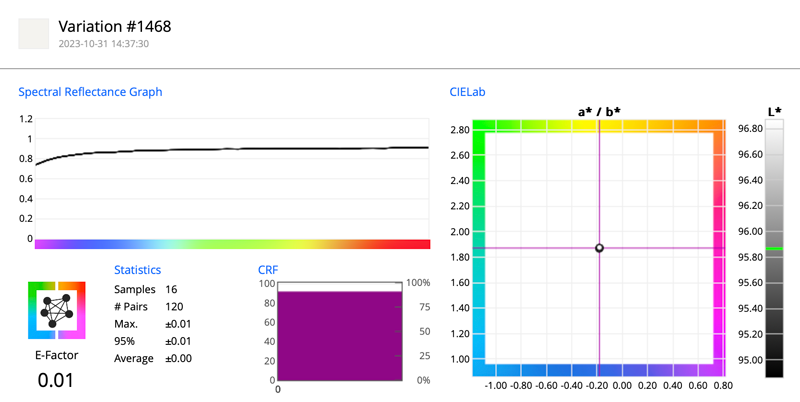The width and height of the screenshot is (800, 402).
Task: Click the green marker on the L* bar
Action: [774, 248]
